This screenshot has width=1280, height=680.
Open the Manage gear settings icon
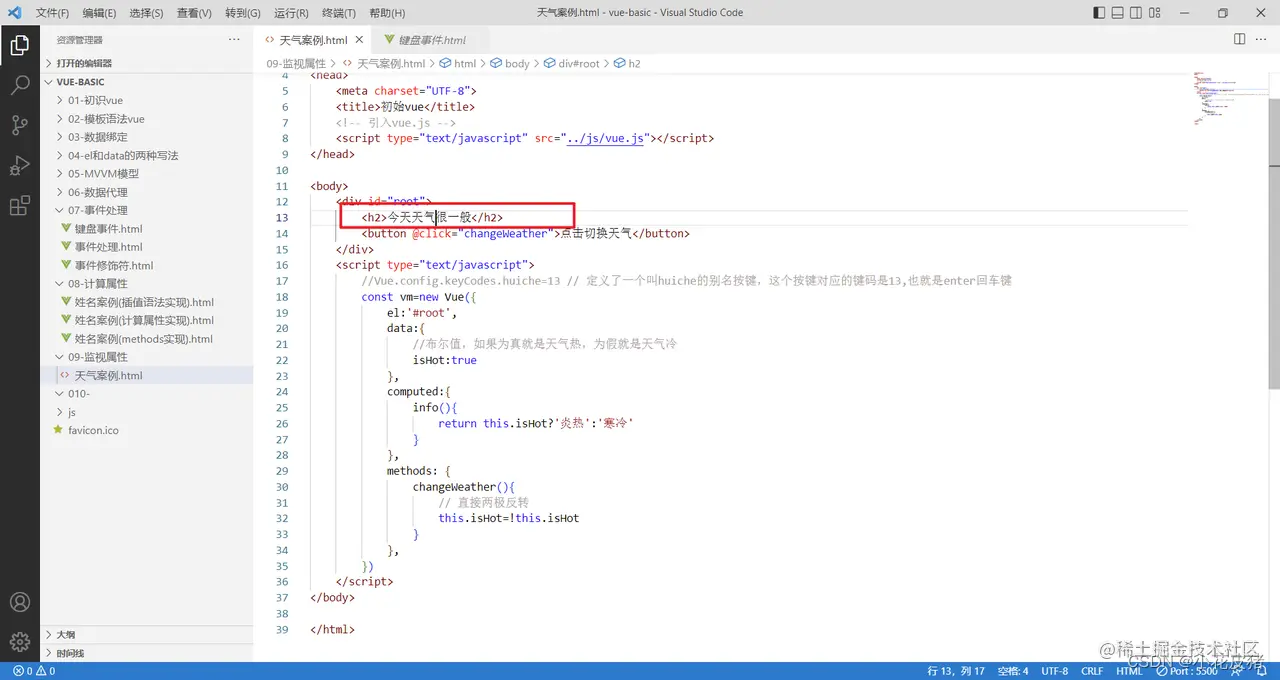(x=19, y=642)
